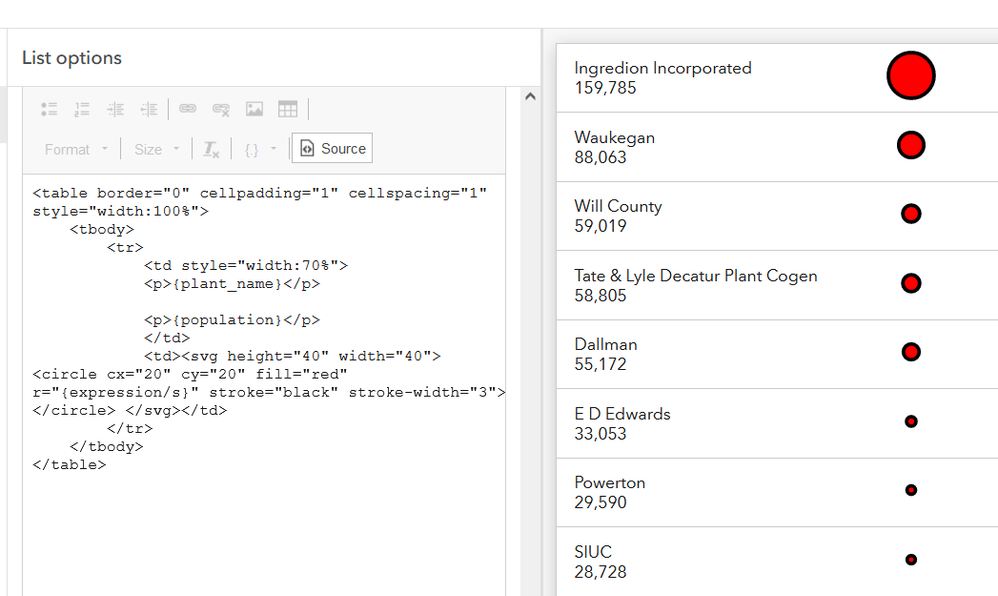Click the red circle beside Will County
The width and height of the screenshot is (998, 596).
[911, 214]
